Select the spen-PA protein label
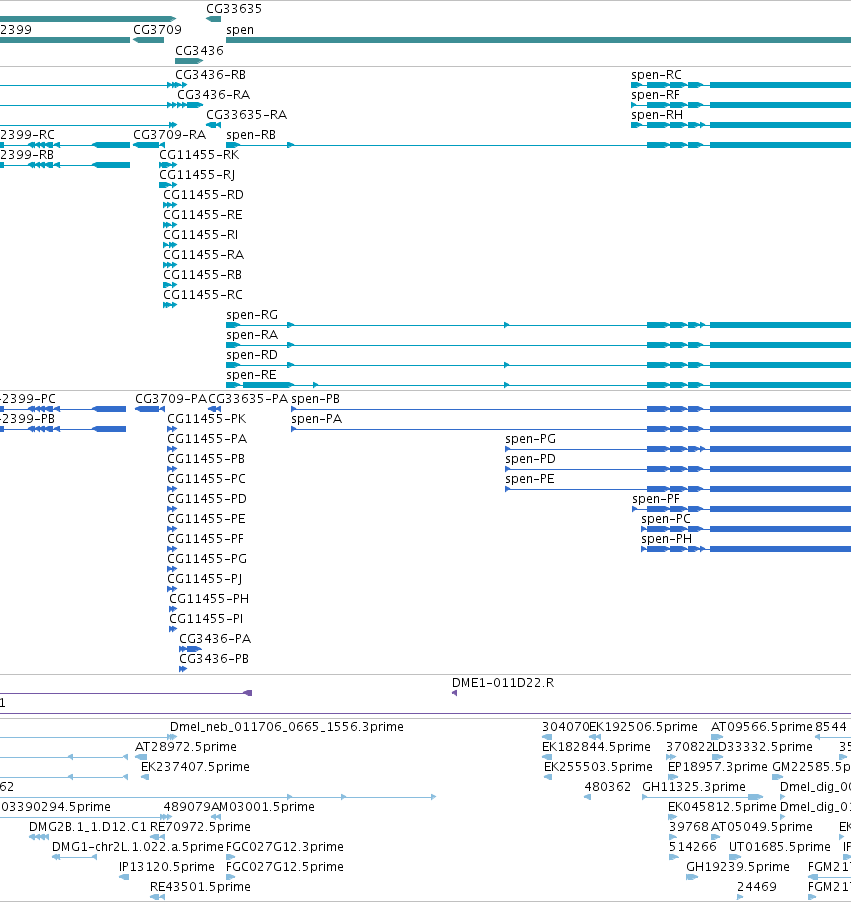Viewport: 851px width, 902px height. click(316, 419)
